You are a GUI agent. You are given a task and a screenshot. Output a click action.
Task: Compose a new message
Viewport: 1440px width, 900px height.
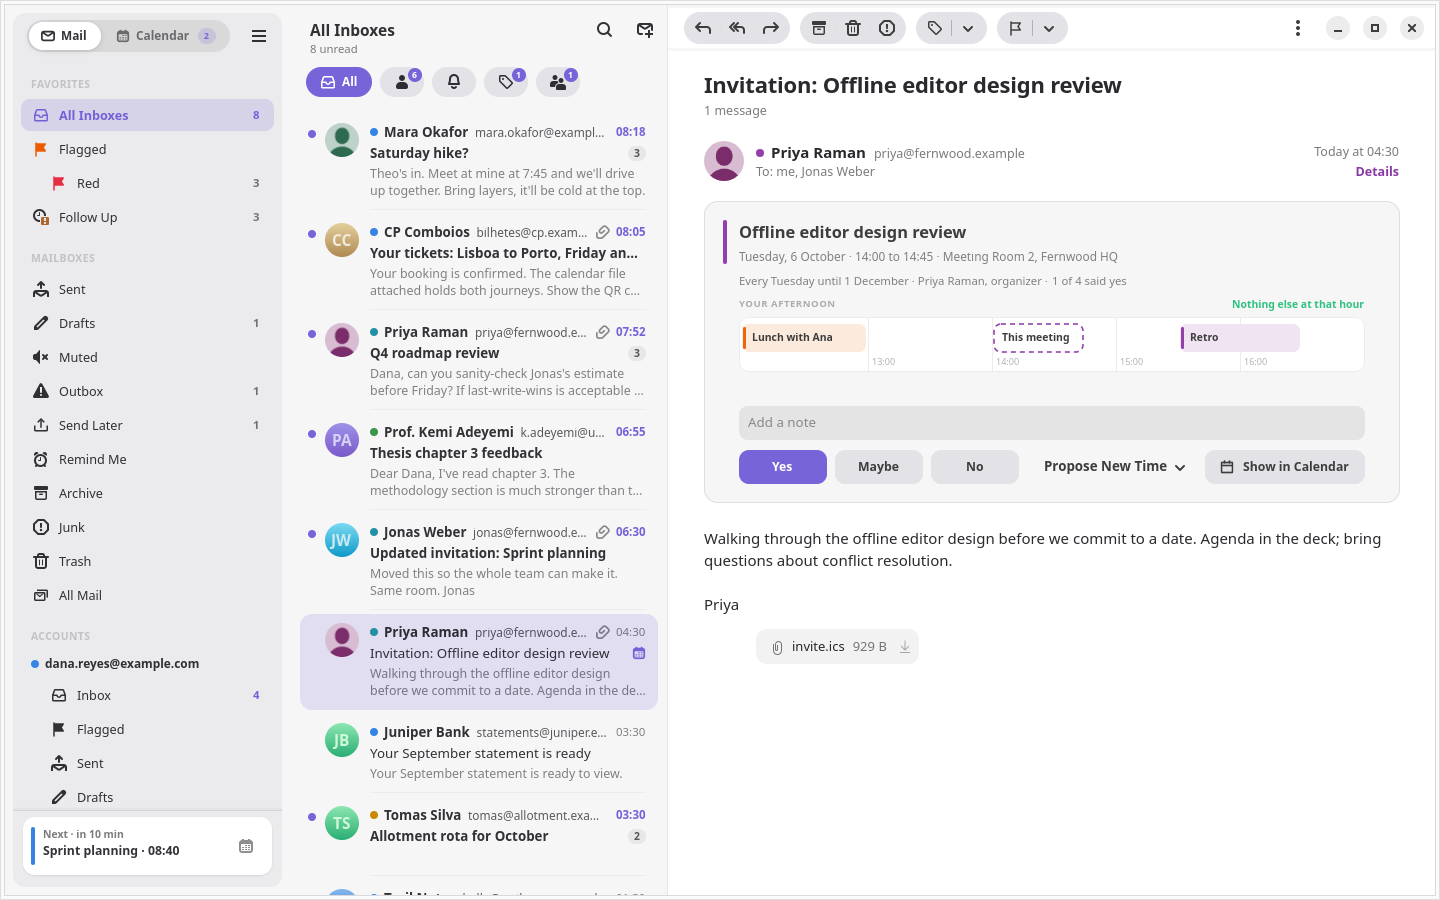(x=645, y=30)
